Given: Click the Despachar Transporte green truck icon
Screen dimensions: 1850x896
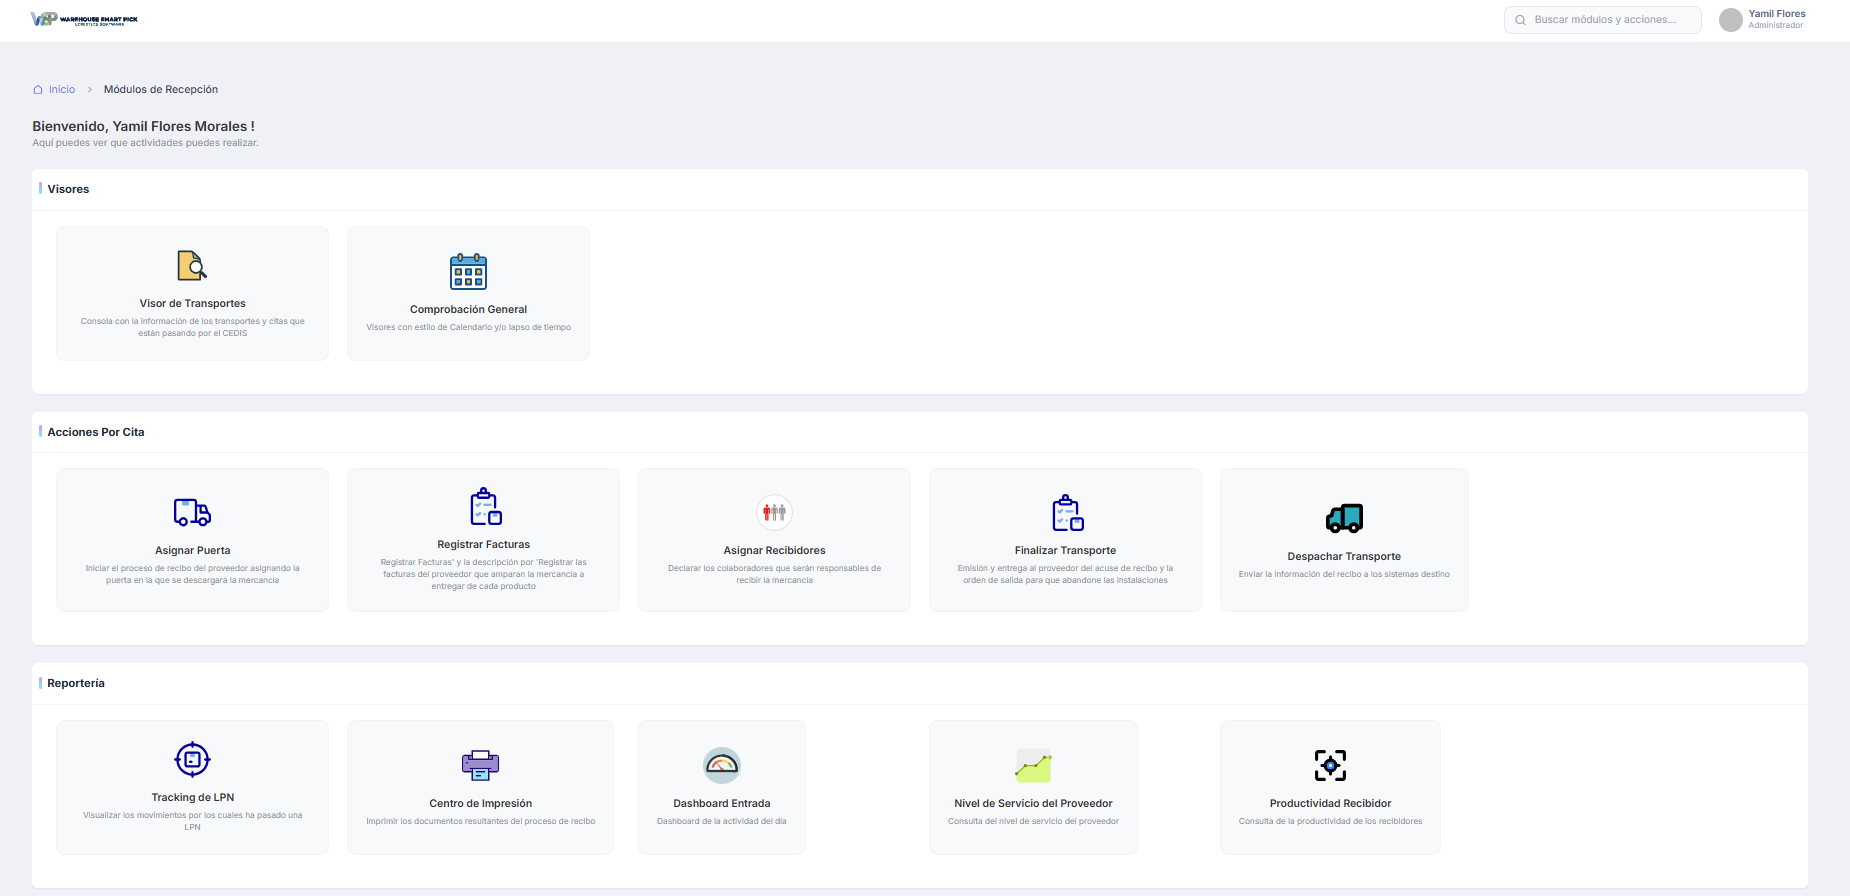Looking at the screenshot, I should (1344, 518).
